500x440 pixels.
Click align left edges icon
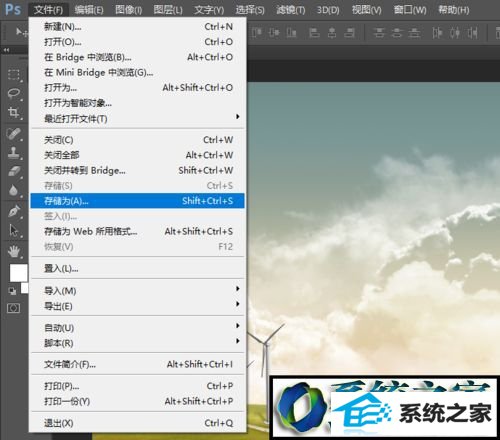tap(314, 33)
